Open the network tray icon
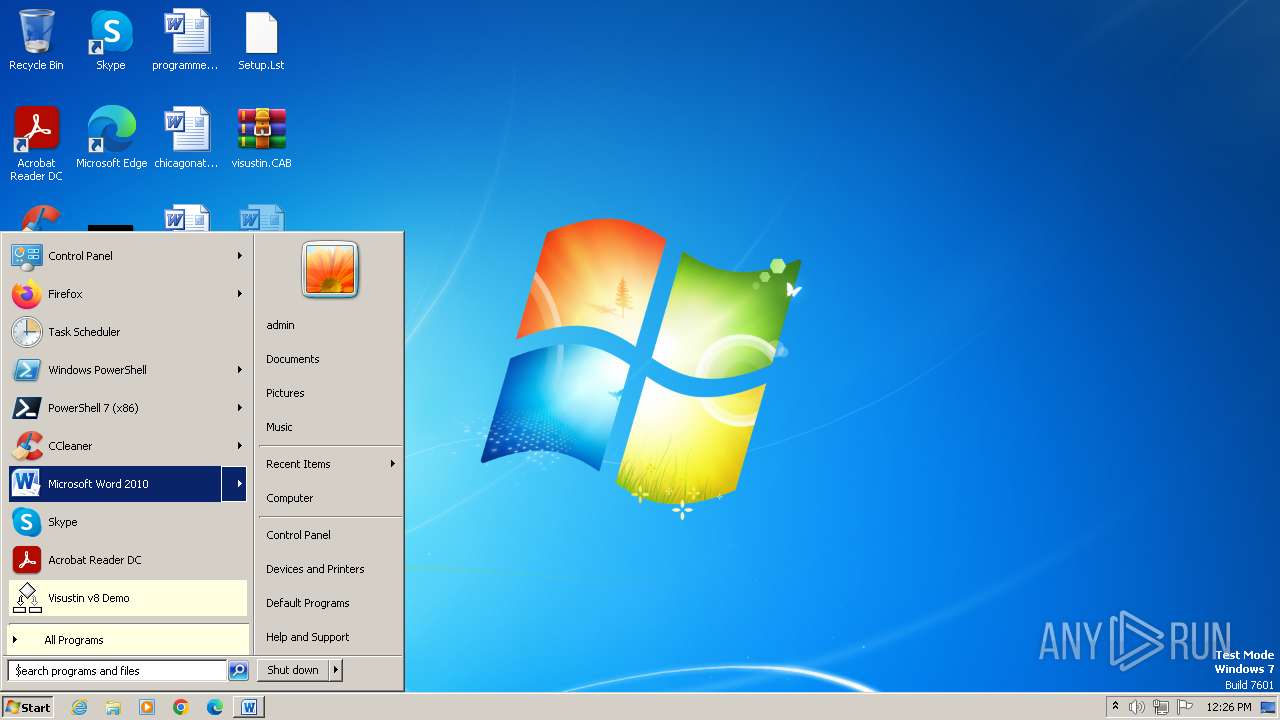1280x720 pixels. point(1161,707)
